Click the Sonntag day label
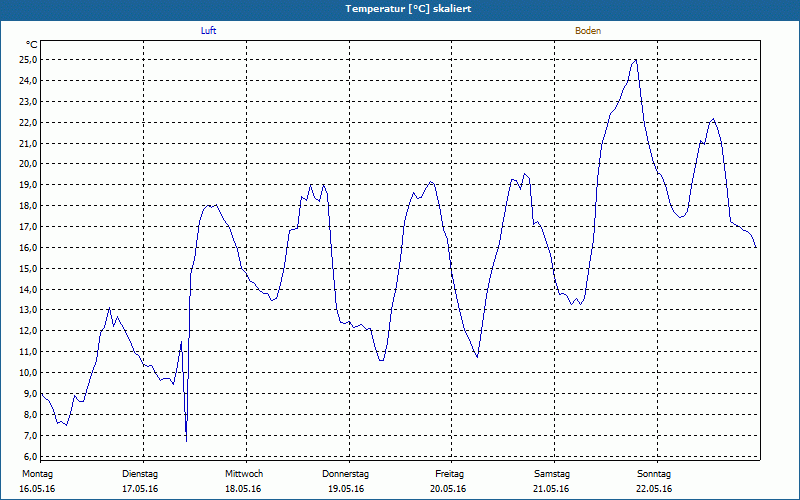800x500 pixels. (654, 474)
